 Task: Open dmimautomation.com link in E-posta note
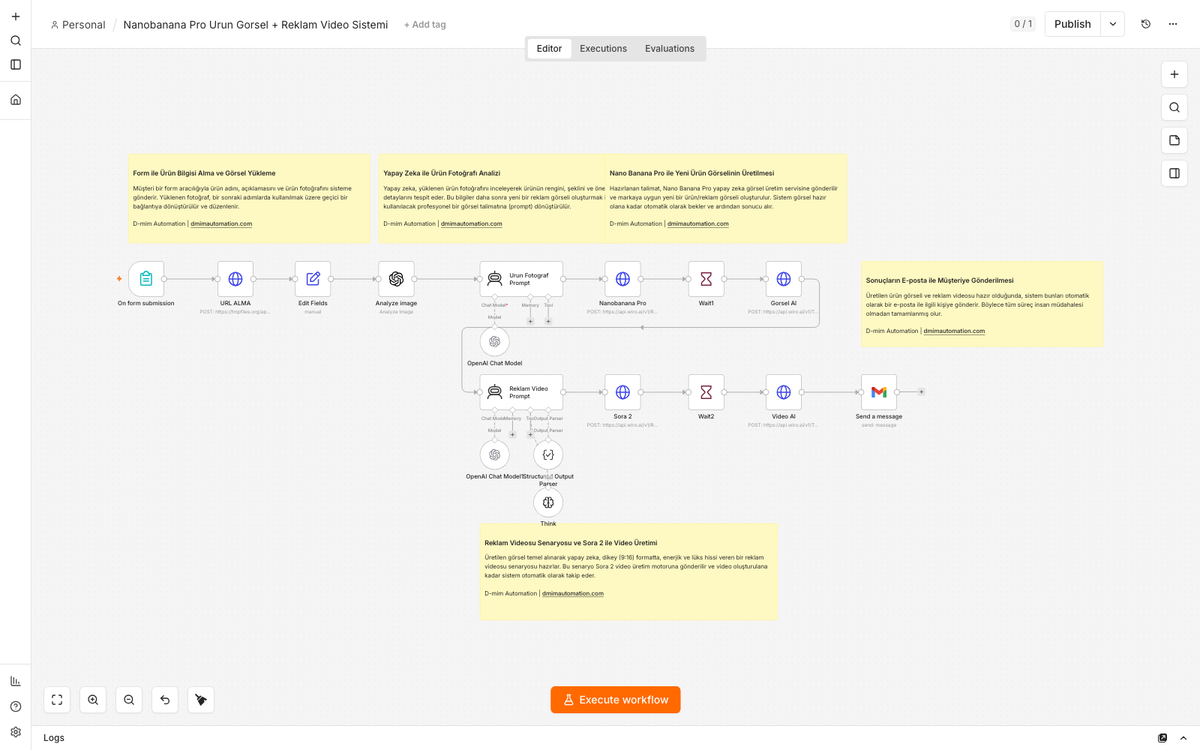pos(954,330)
